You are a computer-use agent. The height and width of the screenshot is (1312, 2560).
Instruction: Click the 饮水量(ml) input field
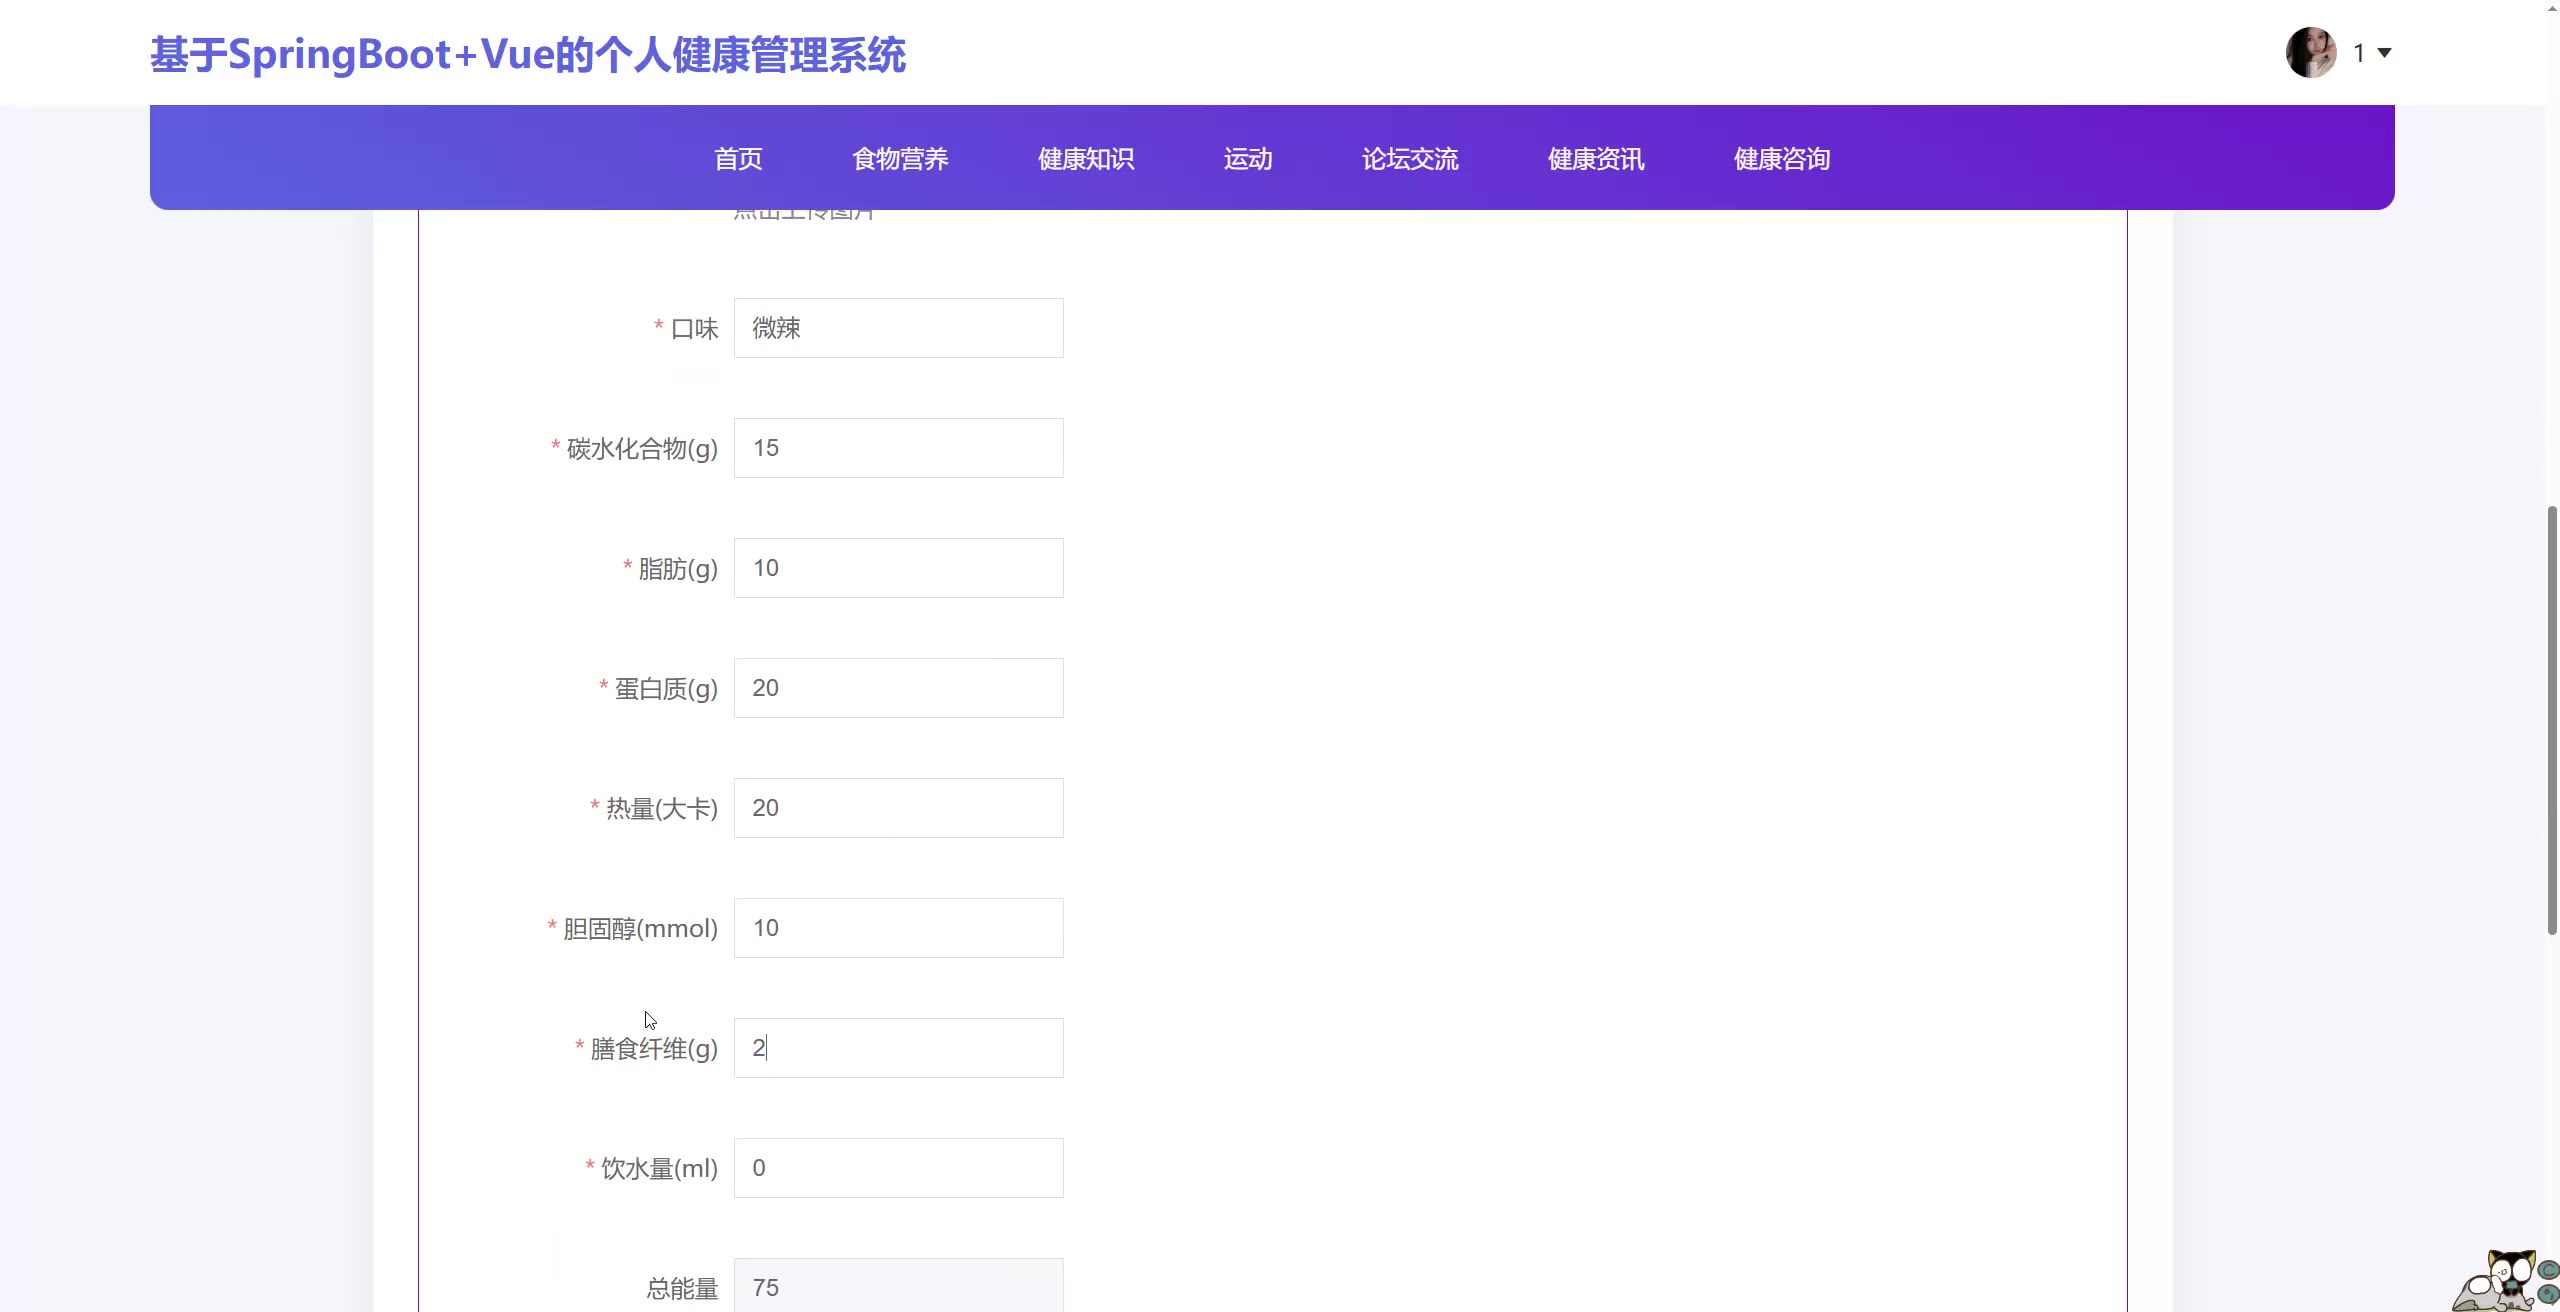(x=898, y=1168)
